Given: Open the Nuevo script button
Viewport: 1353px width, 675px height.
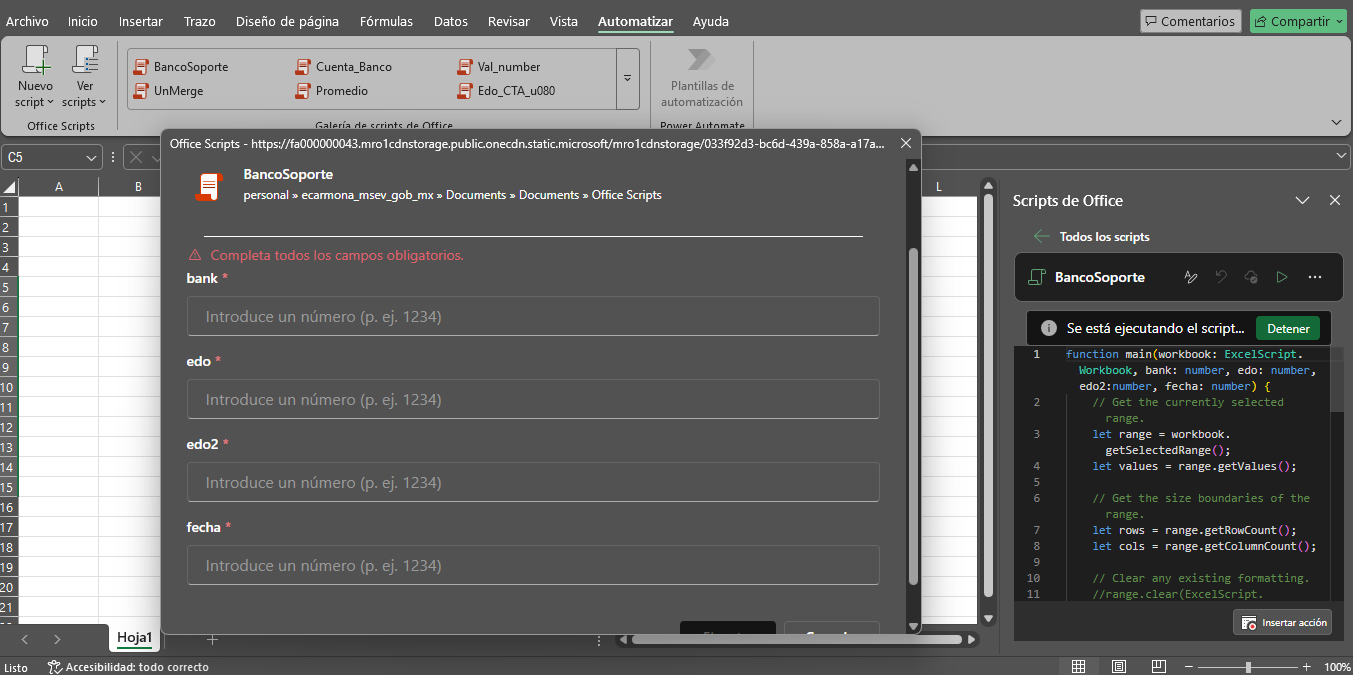Looking at the screenshot, I should [35, 77].
